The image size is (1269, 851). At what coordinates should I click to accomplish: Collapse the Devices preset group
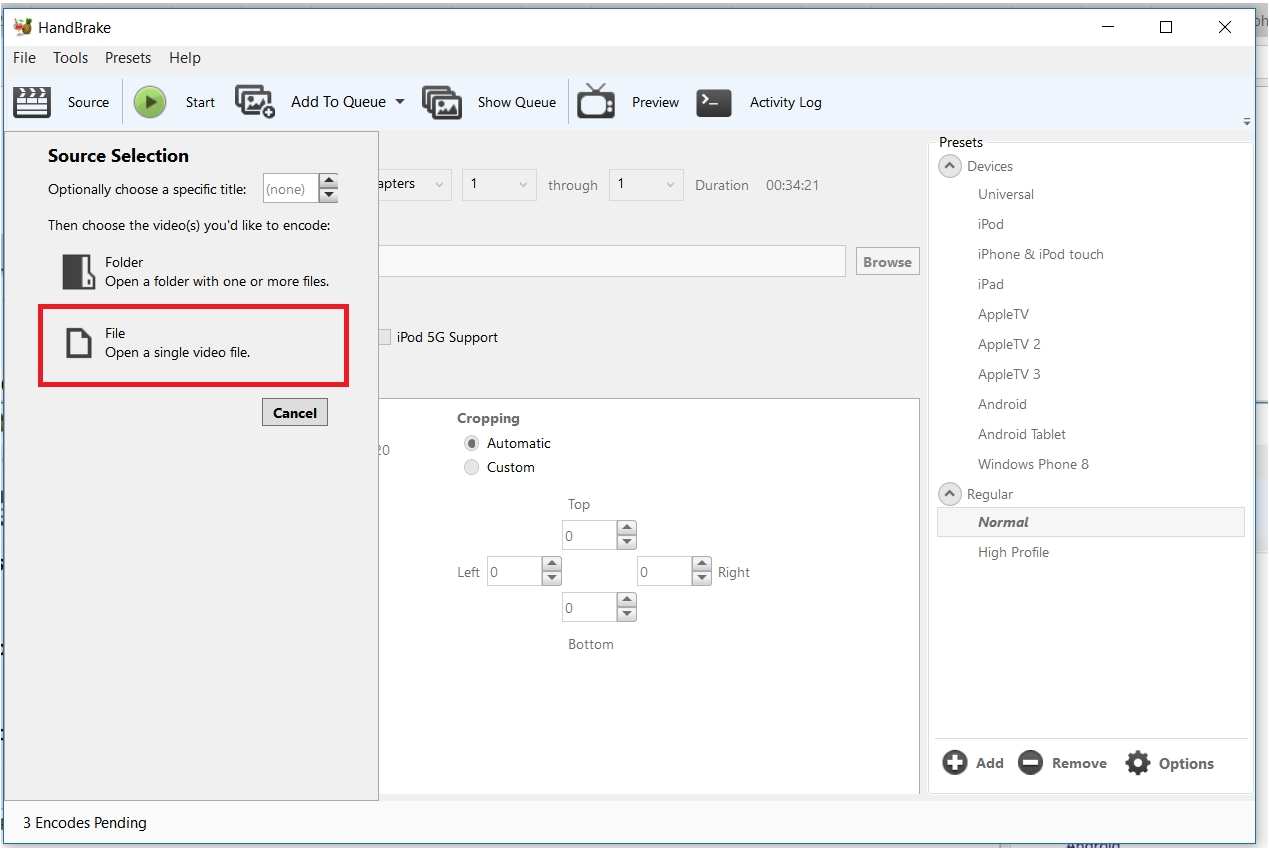950,167
